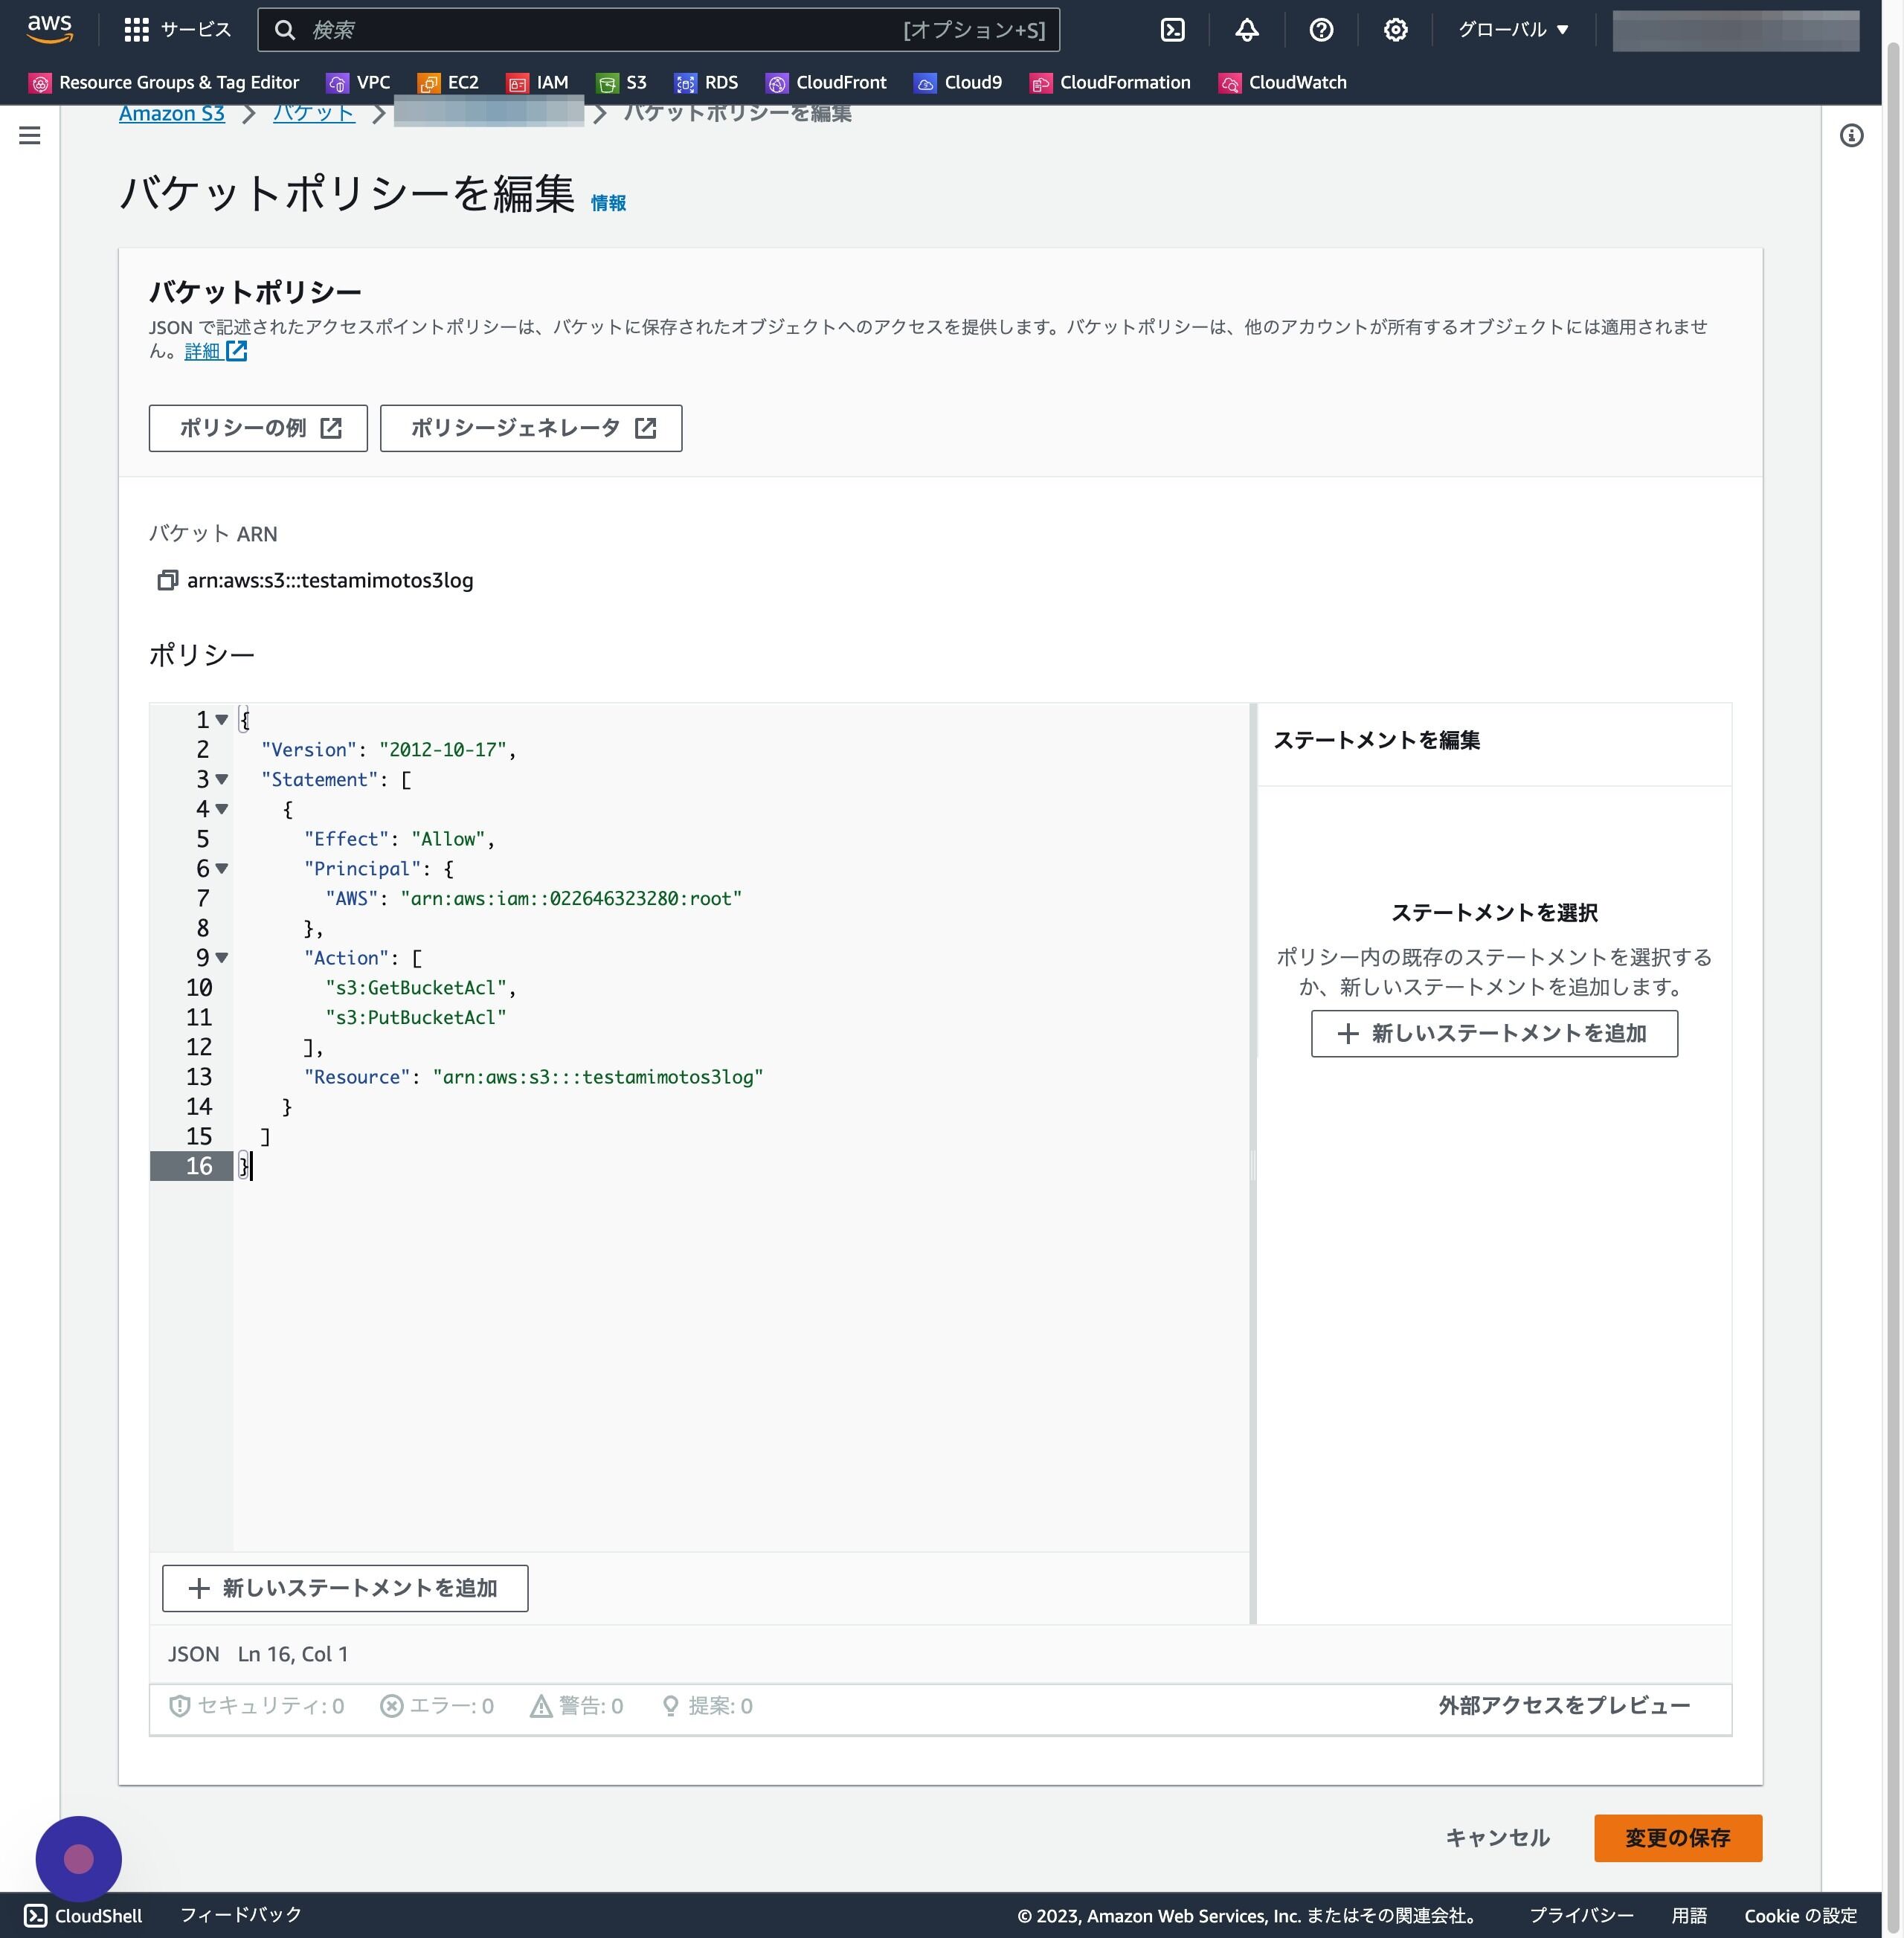
Task: Open the CloudWatch shortcut in favorites bar
Action: pos(1283,83)
